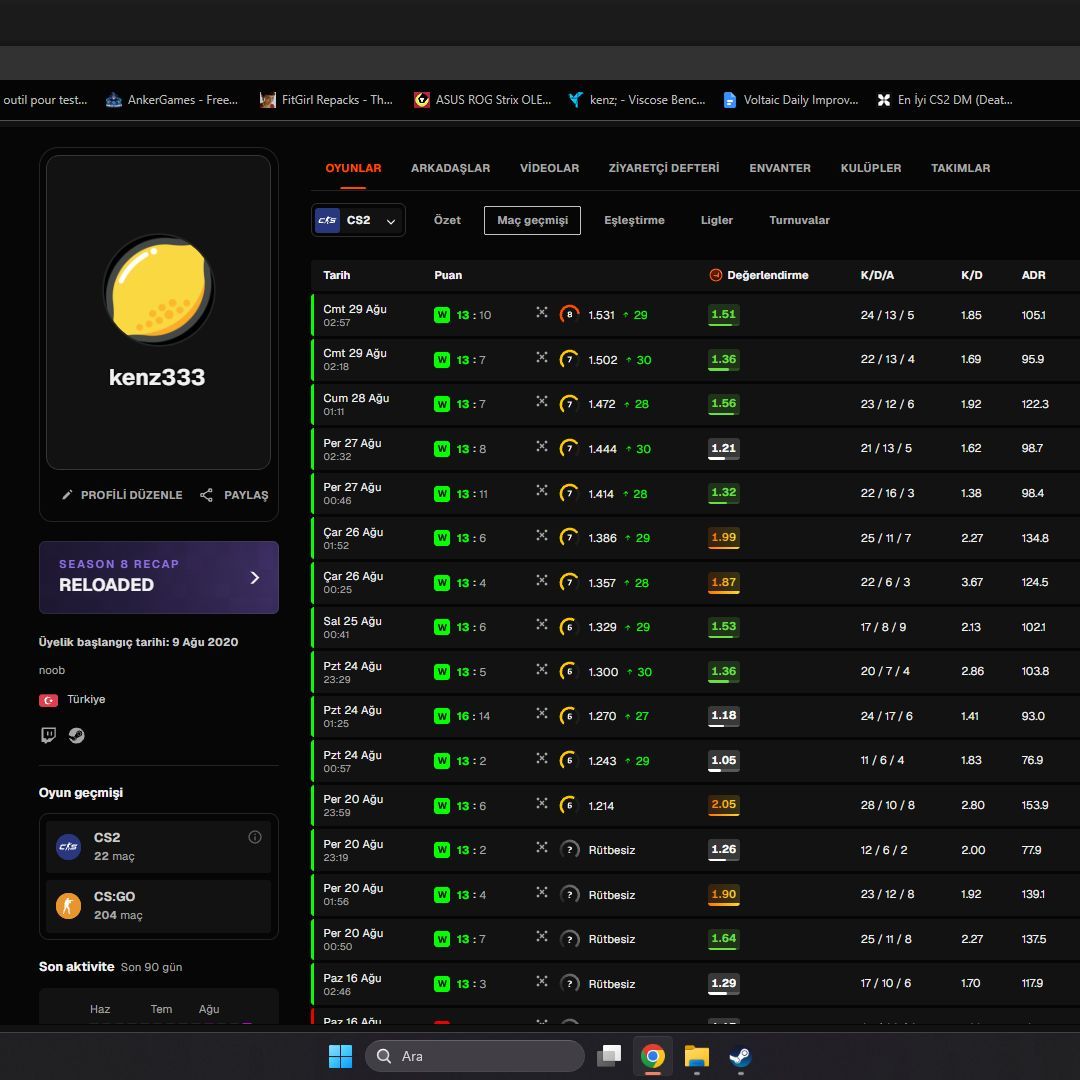Open Steam from the Windows taskbar

click(x=740, y=1055)
